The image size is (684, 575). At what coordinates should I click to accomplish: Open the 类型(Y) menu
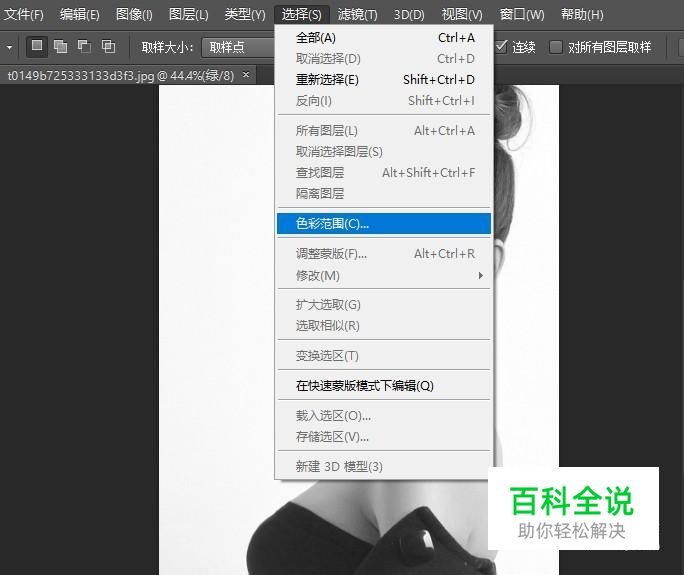pyautogui.click(x=245, y=14)
